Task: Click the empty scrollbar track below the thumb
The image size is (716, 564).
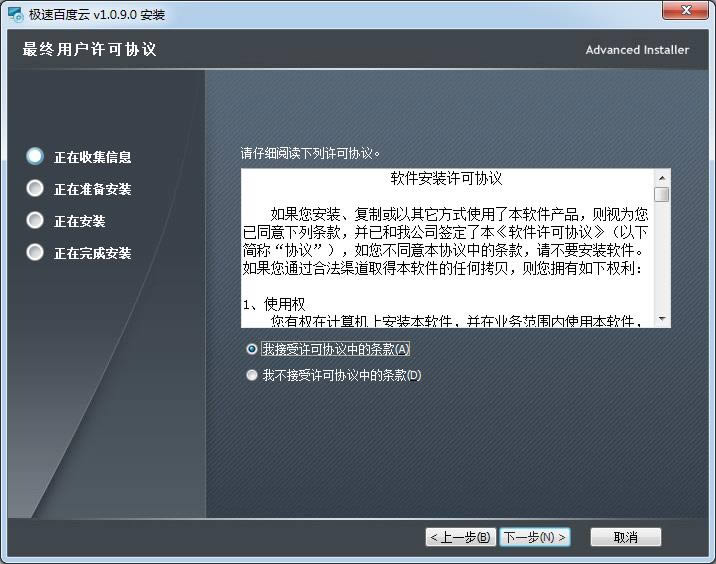Action: (662, 260)
